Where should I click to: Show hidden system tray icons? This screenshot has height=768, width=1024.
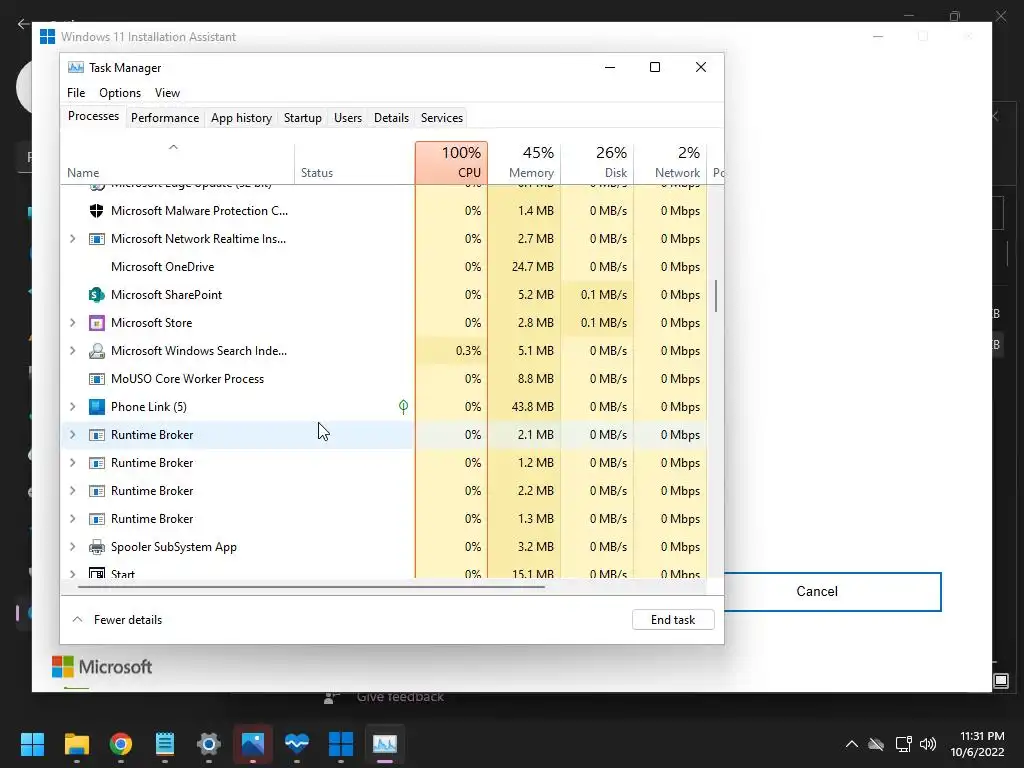click(852, 744)
